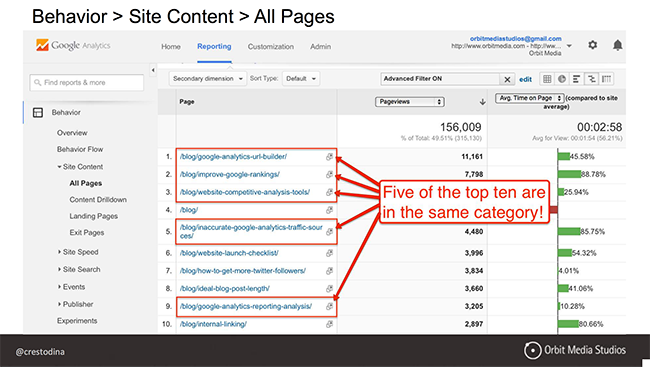
Task: Switch to the data table view icon
Action: [547, 79]
